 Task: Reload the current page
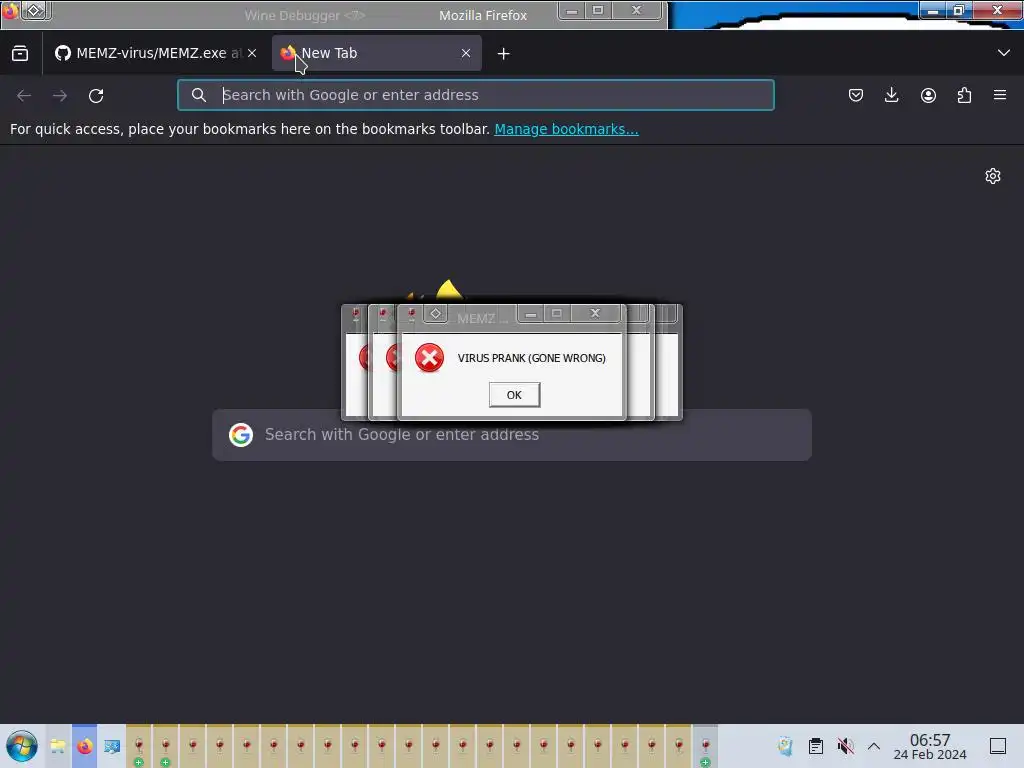coord(96,95)
